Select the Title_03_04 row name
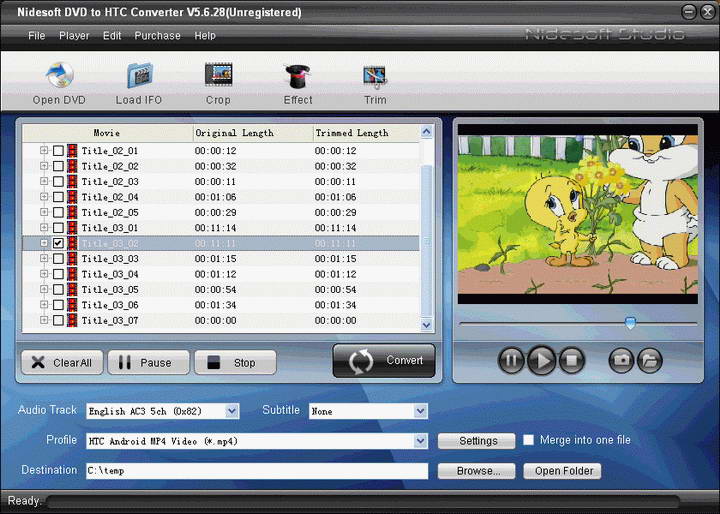The width and height of the screenshot is (720, 514). 110,274
